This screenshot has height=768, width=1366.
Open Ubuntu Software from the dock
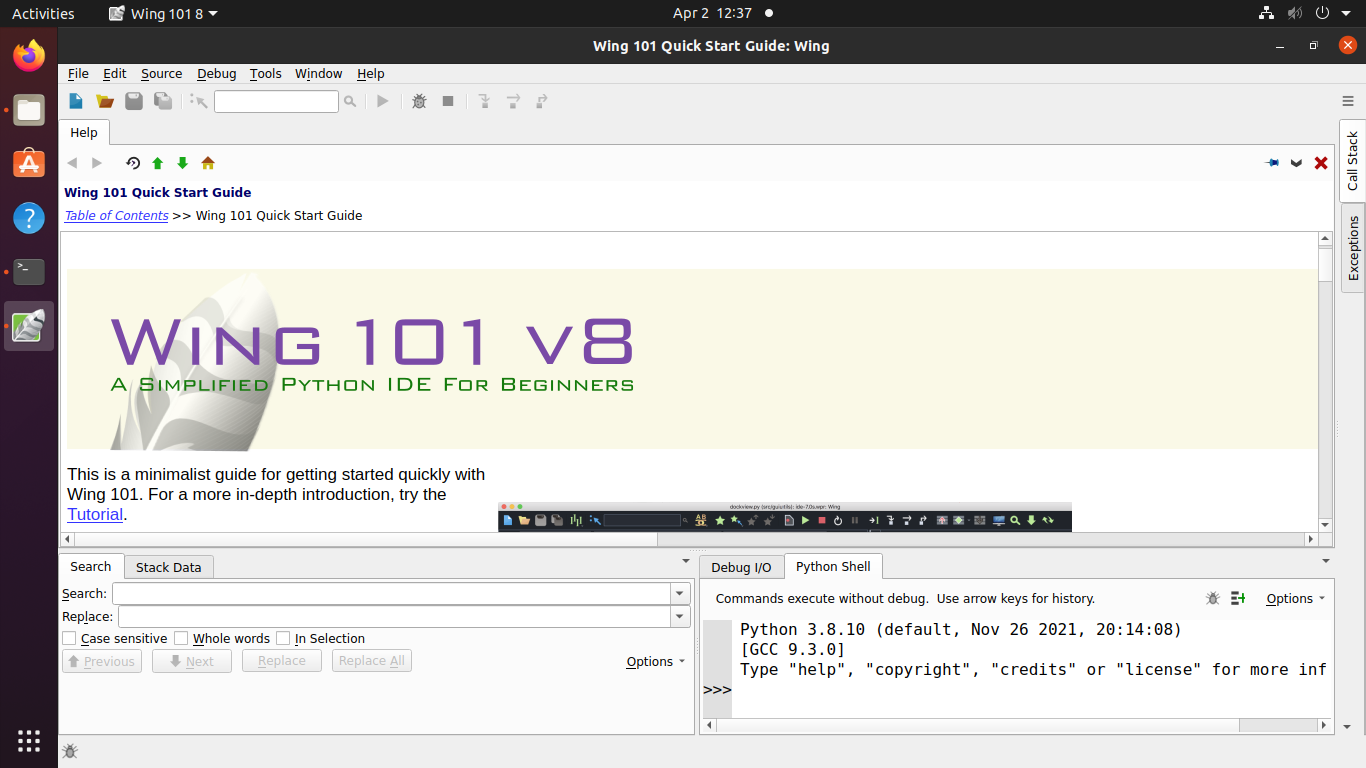click(x=29, y=163)
